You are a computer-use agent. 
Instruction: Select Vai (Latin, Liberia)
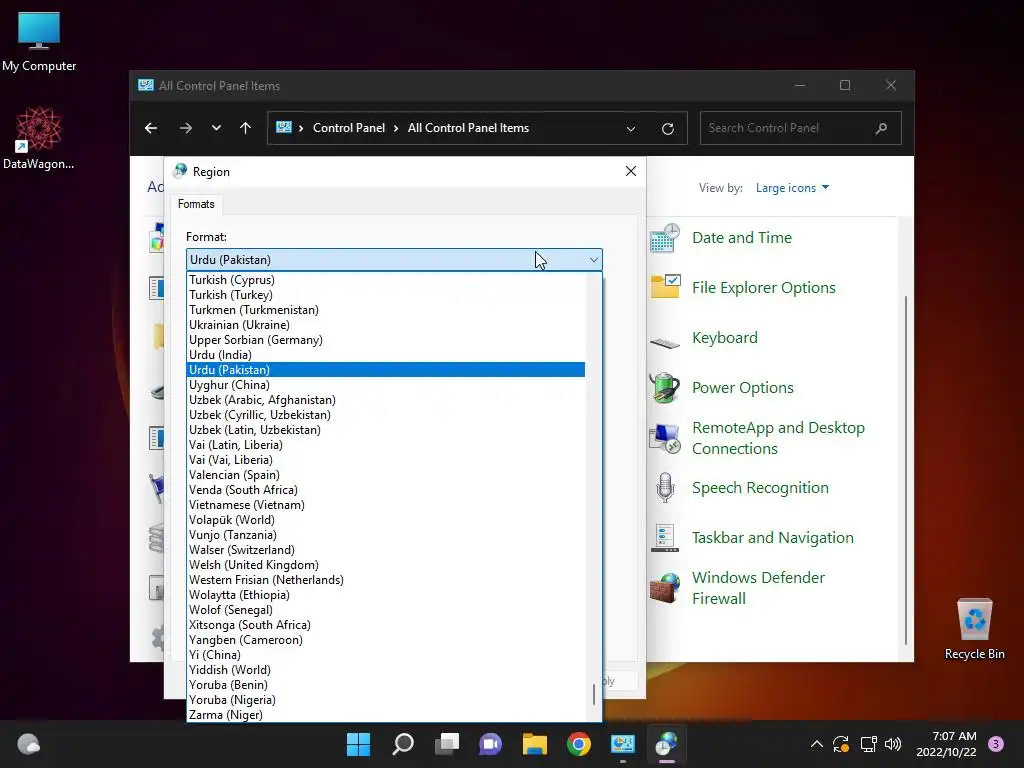(x=385, y=445)
